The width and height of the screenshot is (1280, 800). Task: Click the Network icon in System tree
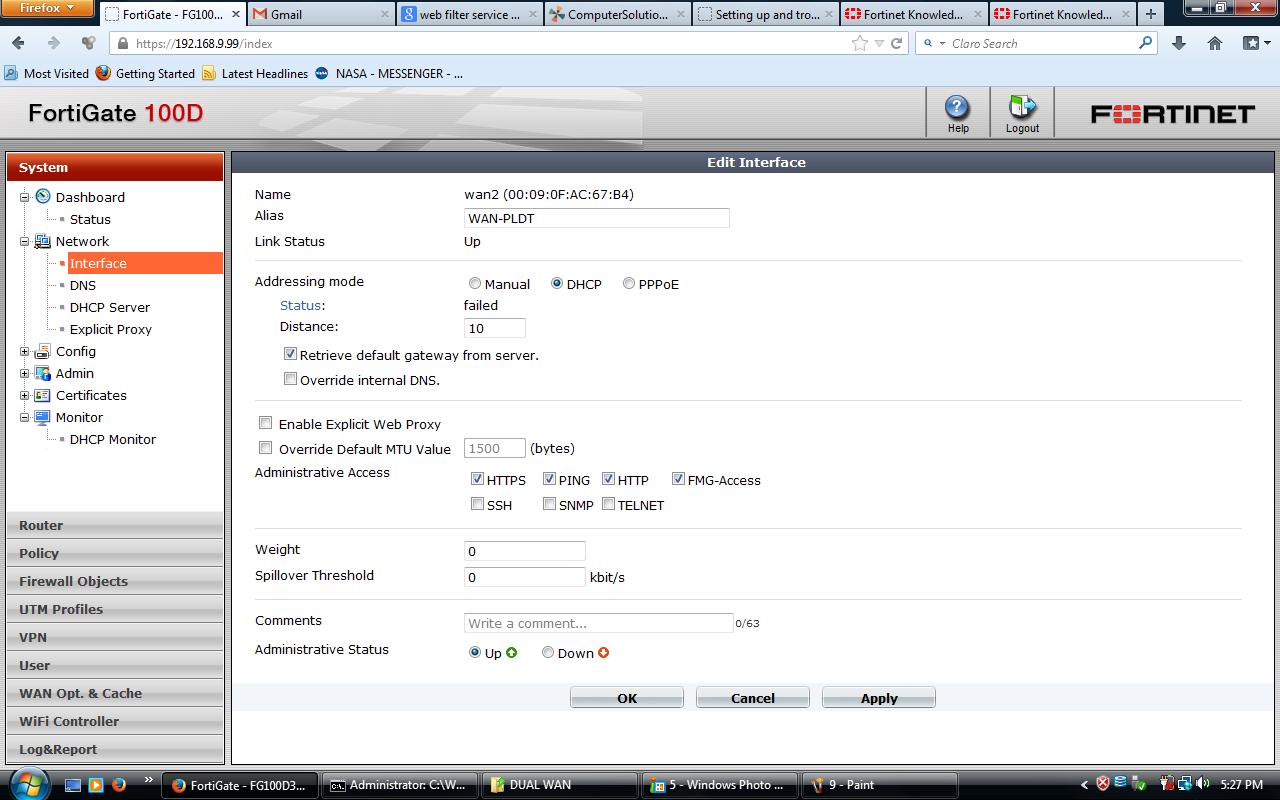tap(43, 241)
